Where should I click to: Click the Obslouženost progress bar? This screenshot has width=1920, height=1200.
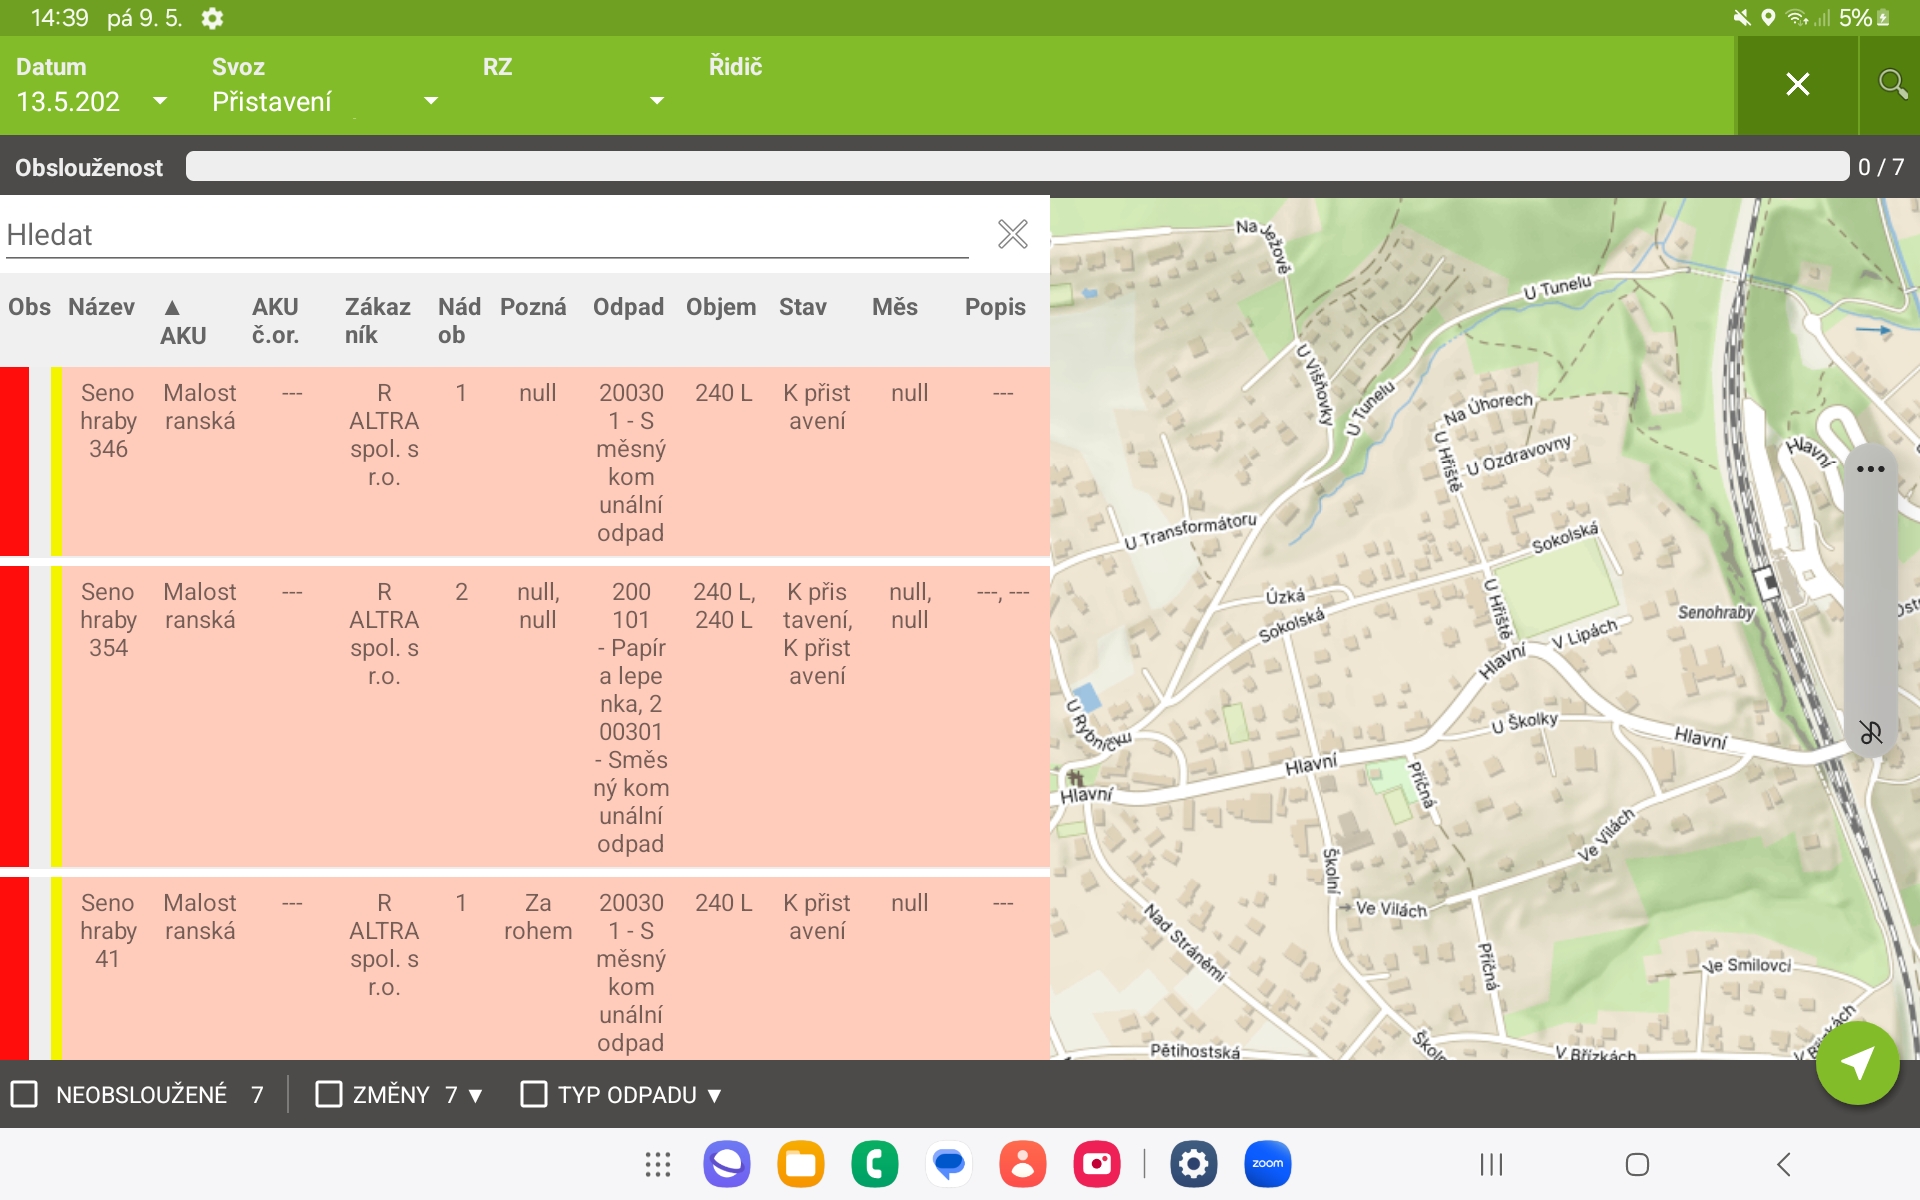click(x=1016, y=167)
